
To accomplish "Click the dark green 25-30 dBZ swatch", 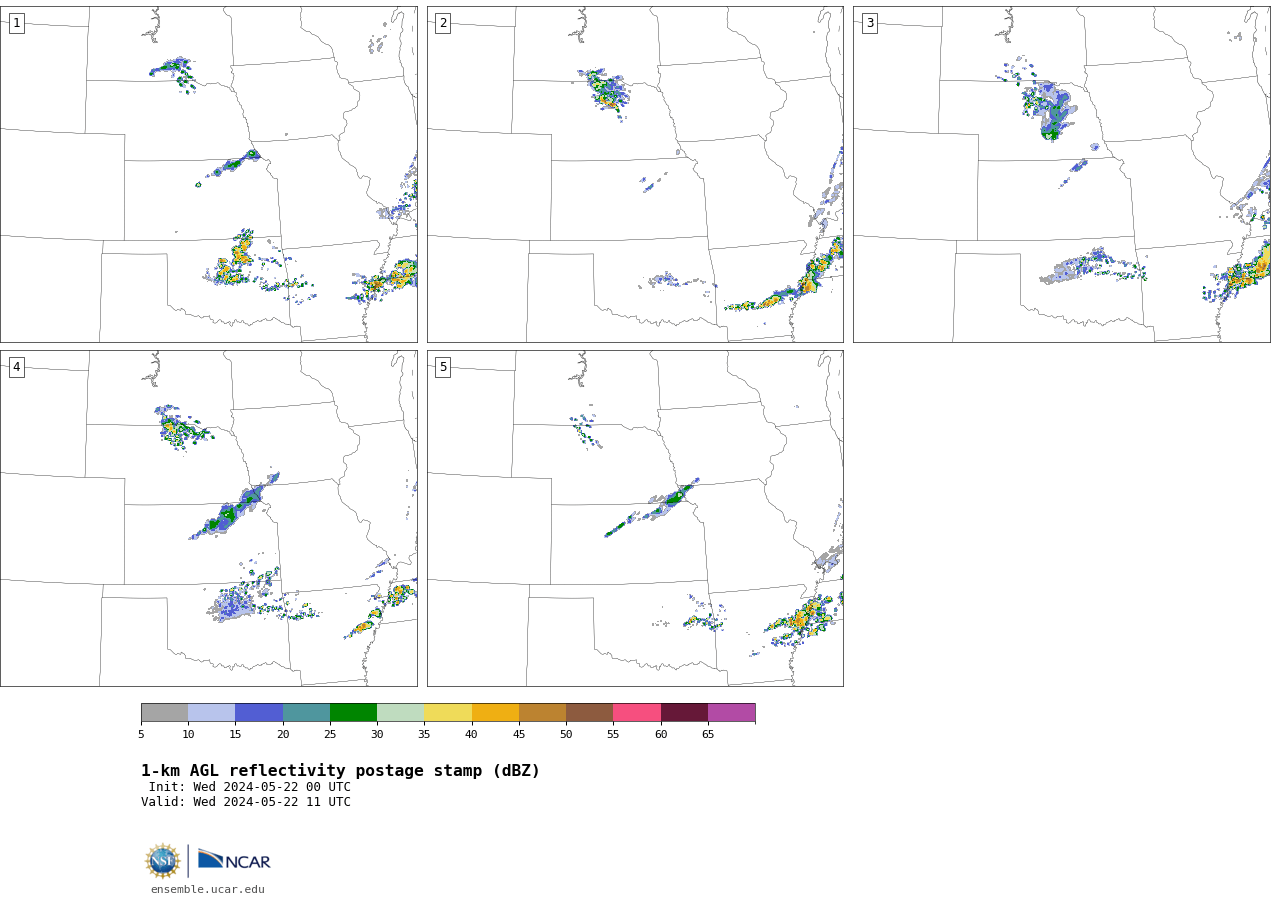I will click(353, 712).
